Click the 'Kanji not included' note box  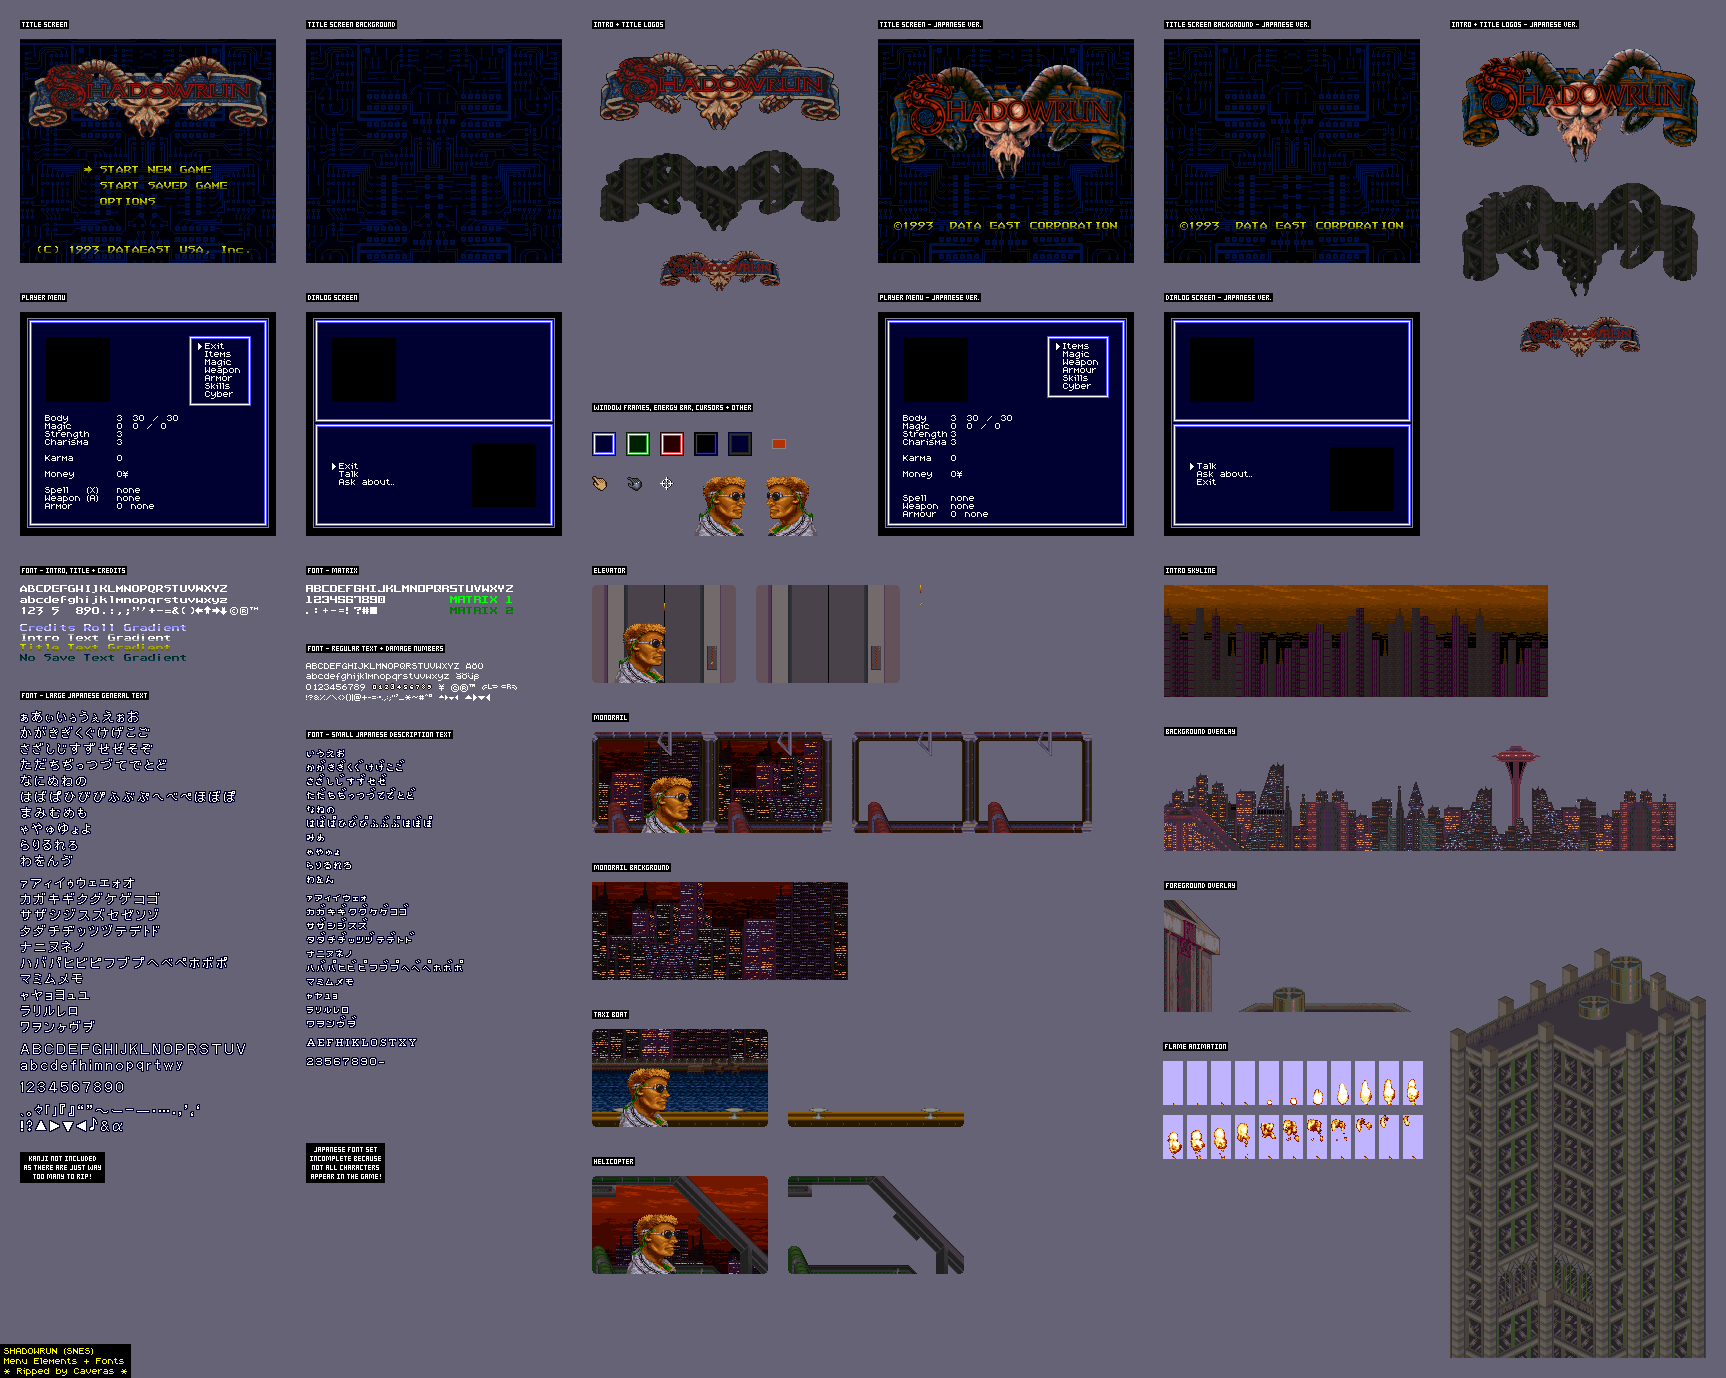click(62, 1168)
